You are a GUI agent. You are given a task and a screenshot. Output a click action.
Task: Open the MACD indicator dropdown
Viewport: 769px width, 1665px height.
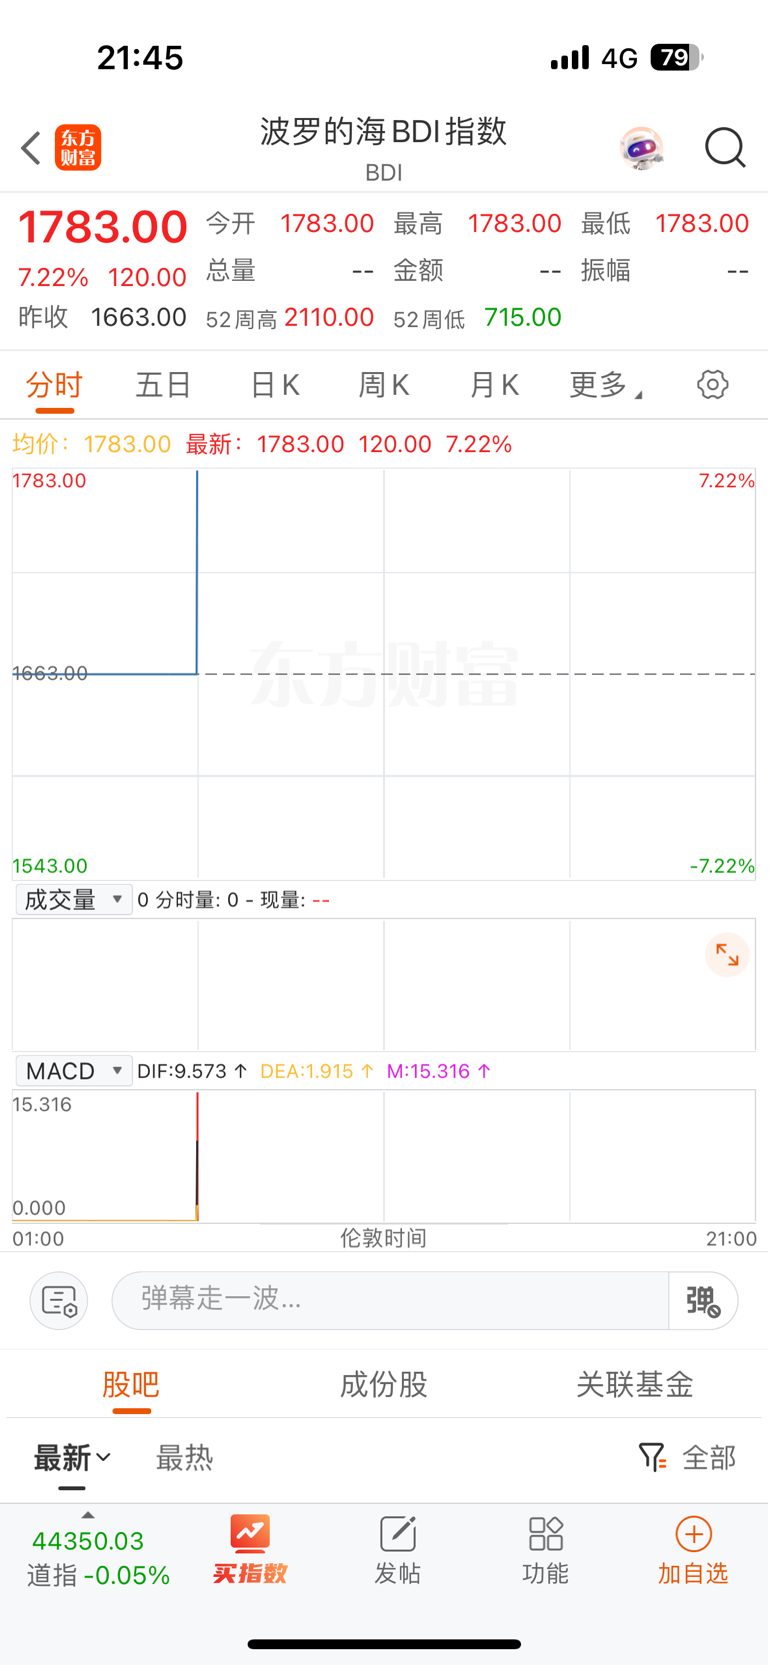(x=74, y=1071)
